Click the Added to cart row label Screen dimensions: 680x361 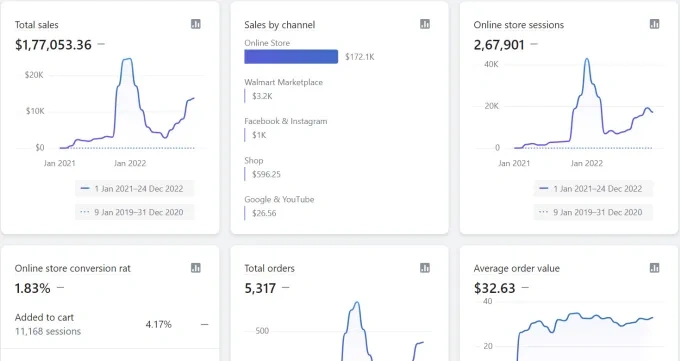click(x=44, y=318)
